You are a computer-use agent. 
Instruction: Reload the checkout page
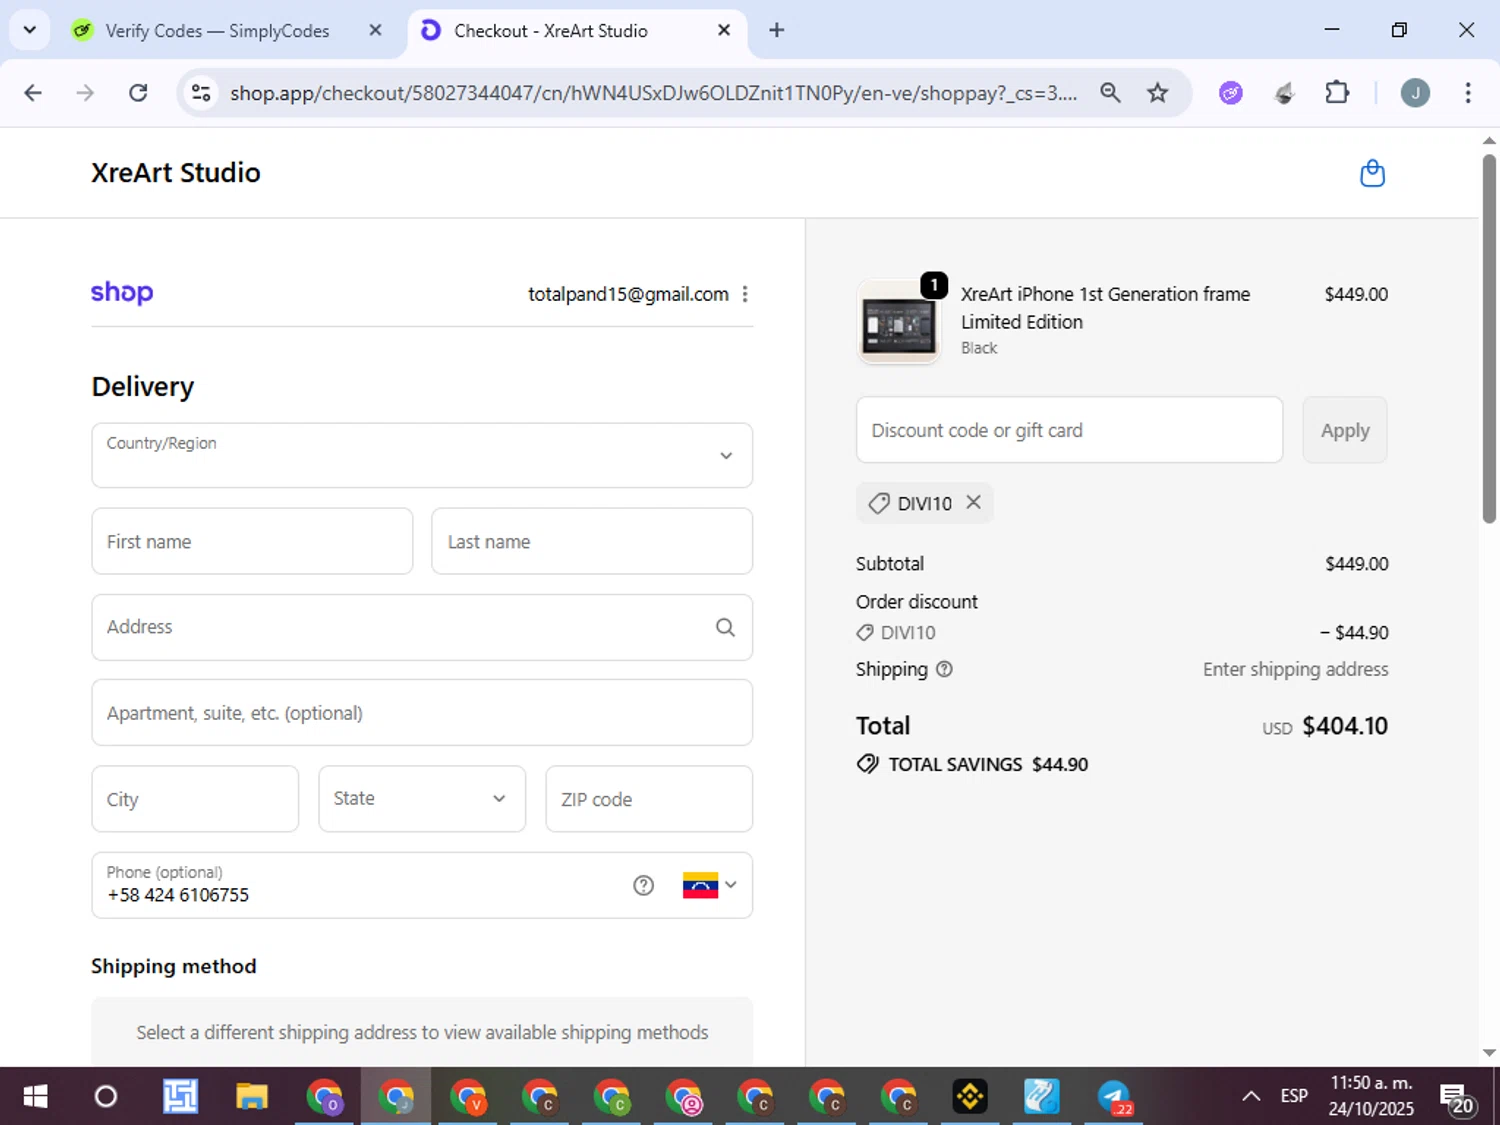[x=139, y=93]
